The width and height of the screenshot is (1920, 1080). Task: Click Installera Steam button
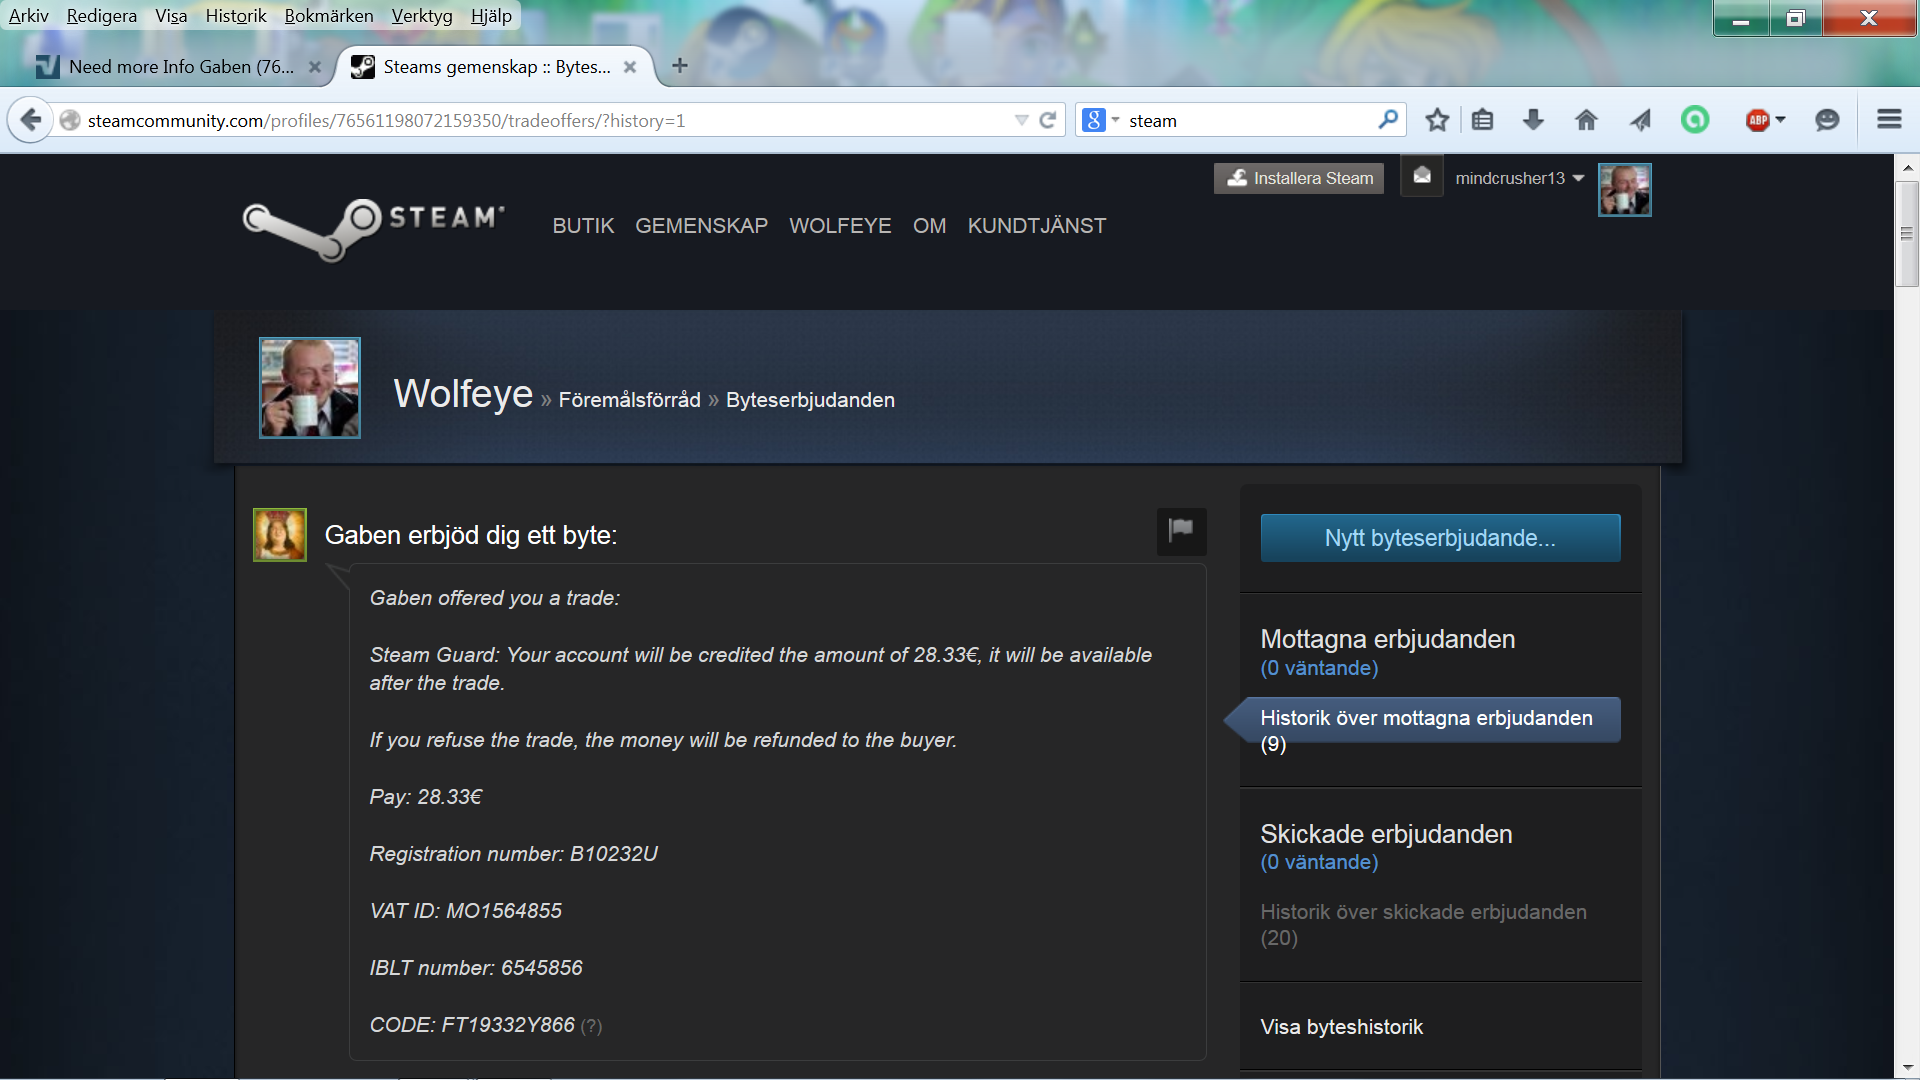[1298, 178]
